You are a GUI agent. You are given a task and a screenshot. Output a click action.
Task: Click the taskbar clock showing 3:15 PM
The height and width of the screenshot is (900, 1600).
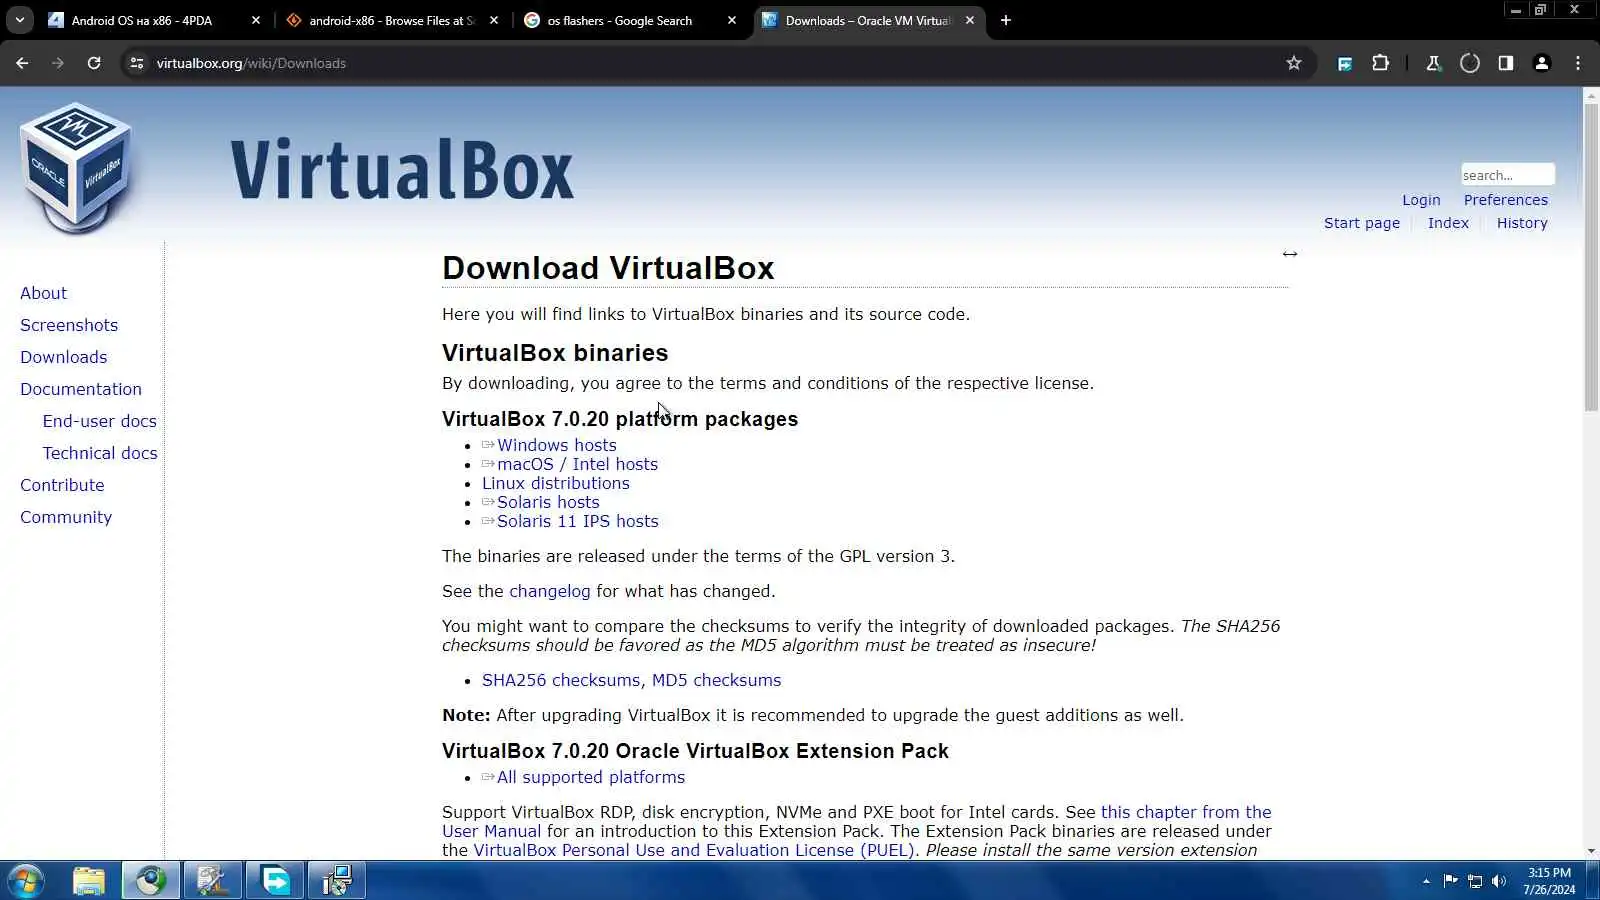tap(1549, 881)
